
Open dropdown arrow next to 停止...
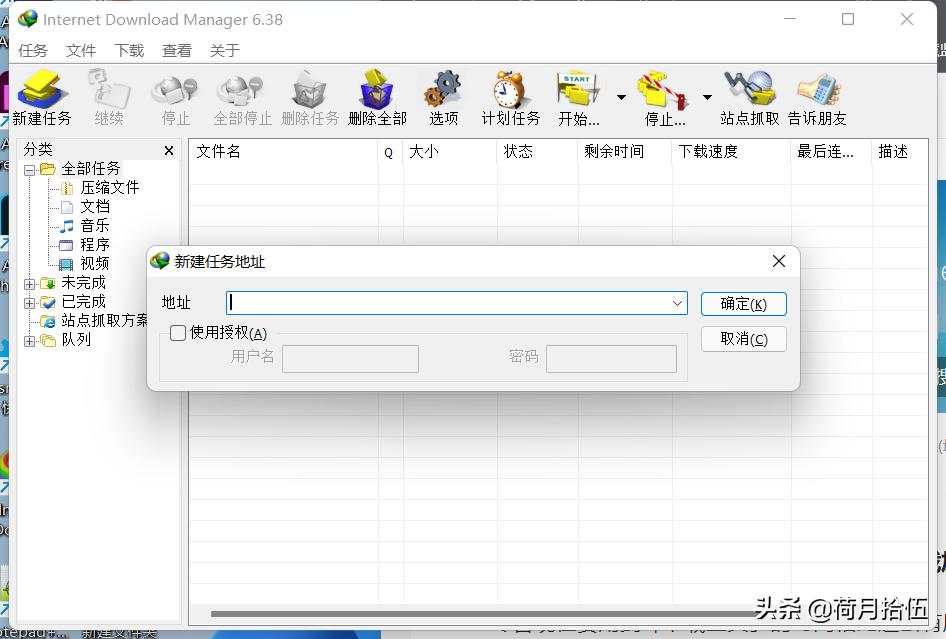[x=707, y=97]
